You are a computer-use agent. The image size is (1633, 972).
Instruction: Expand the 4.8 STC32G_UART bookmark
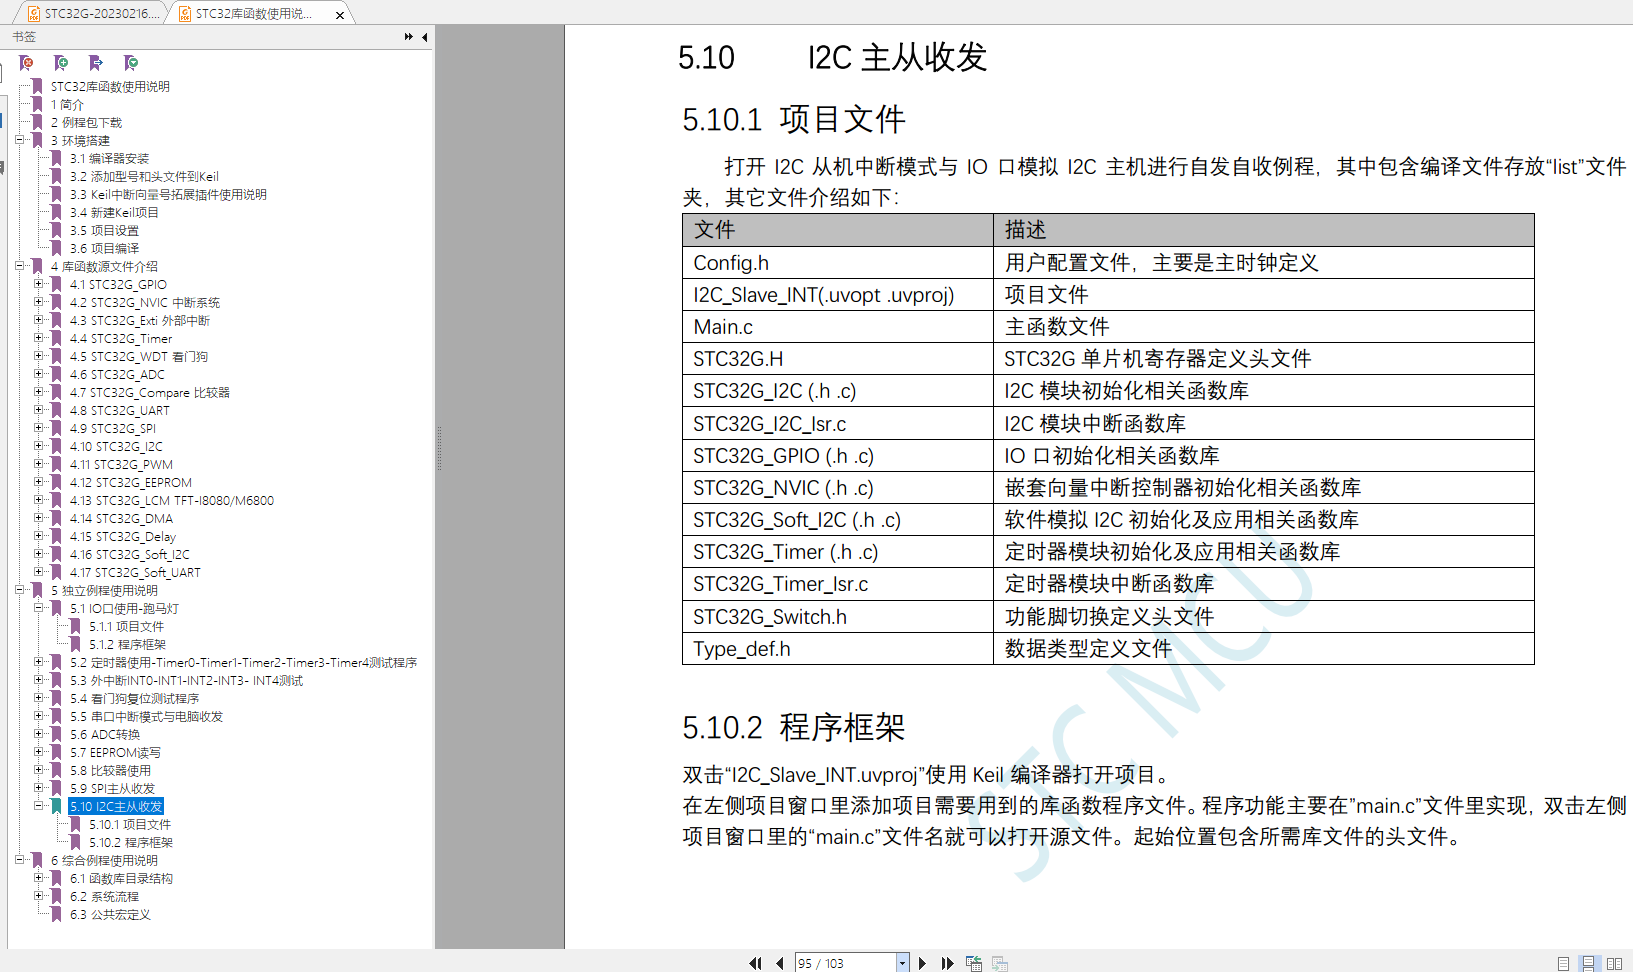click(x=38, y=410)
